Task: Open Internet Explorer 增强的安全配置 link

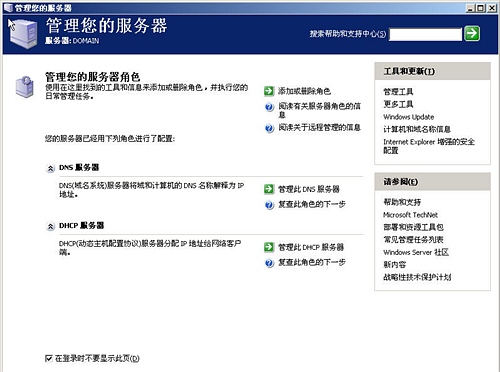Action: (x=429, y=146)
